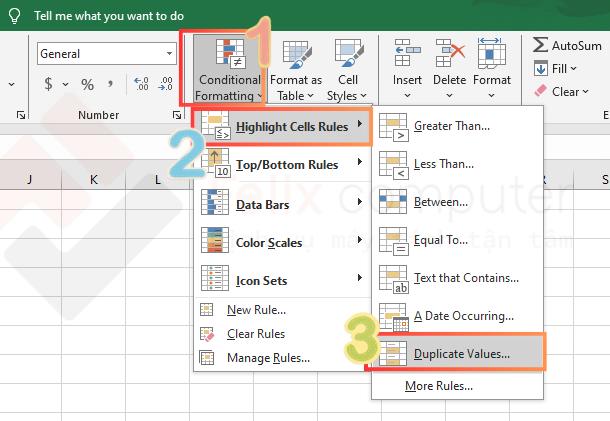The height and width of the screenshot is (421, 610).
Task: Open Top/Bottom Rules submenu
Action: pyautogui.click(x=285, y=164)
